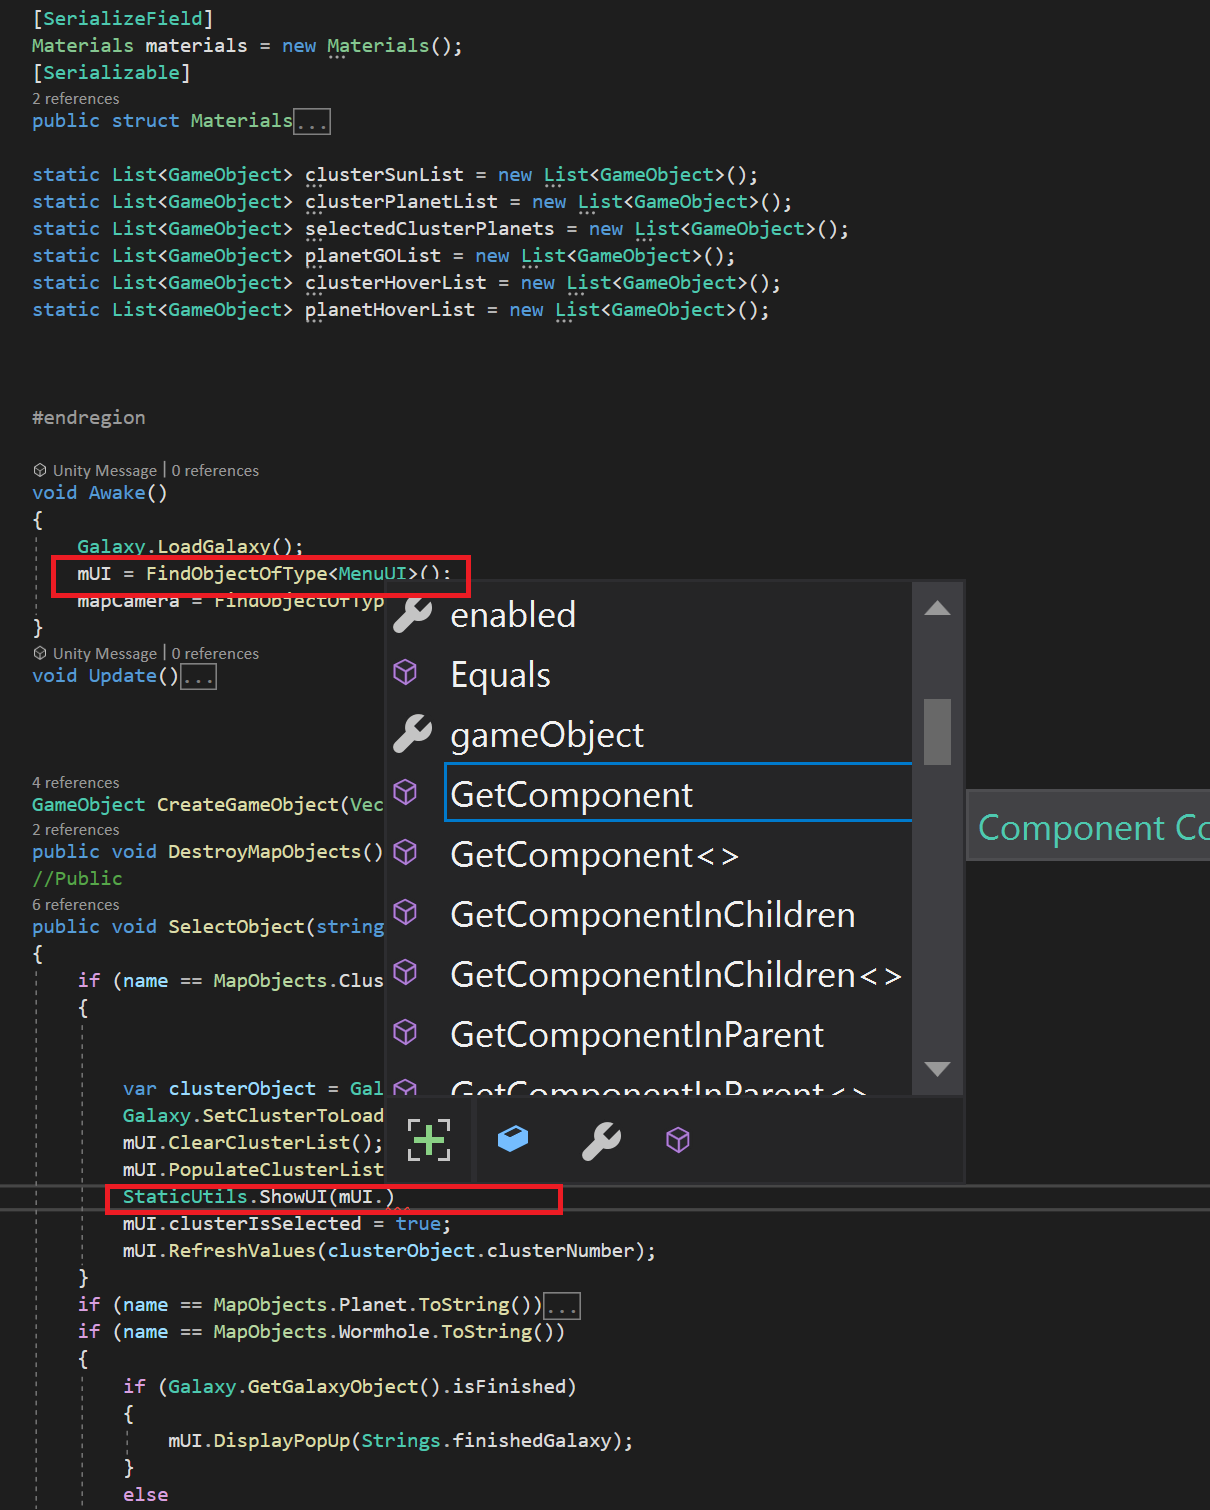
Task: Click Unity Message icon above Awake
Action: tap(40, 470)
